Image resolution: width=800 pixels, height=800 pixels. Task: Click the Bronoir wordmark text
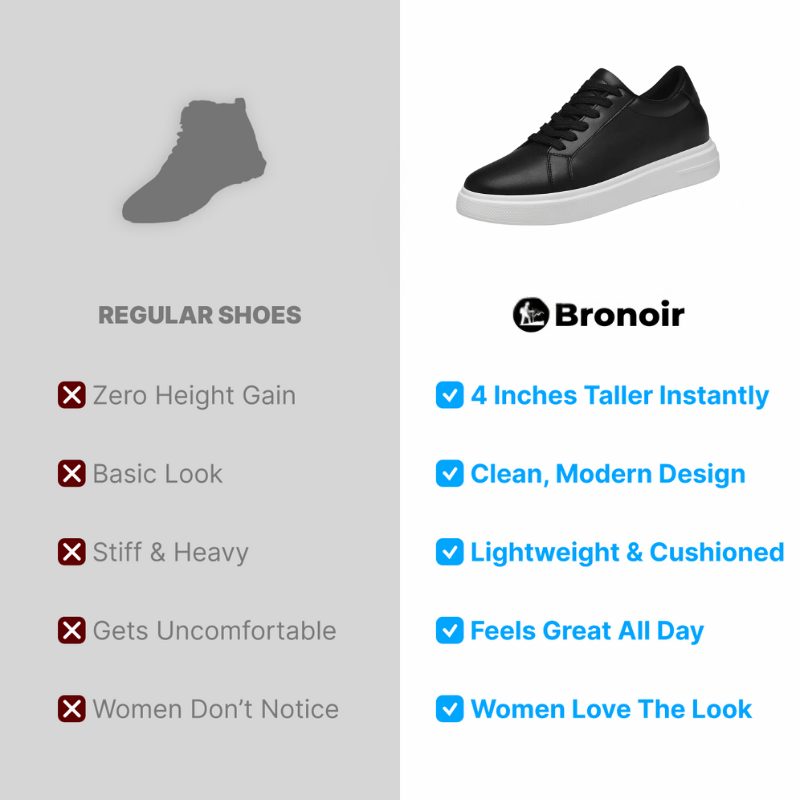click(x=619, y=315)
